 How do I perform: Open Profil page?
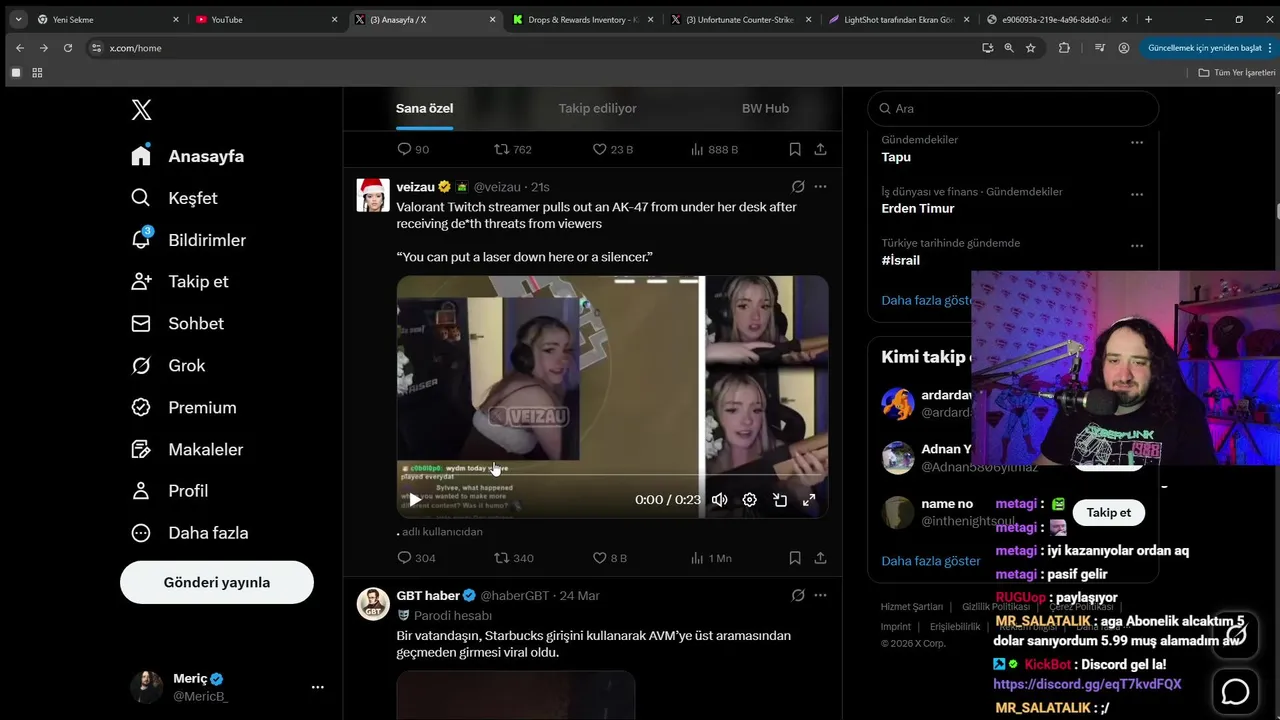(x=170, y=491)
